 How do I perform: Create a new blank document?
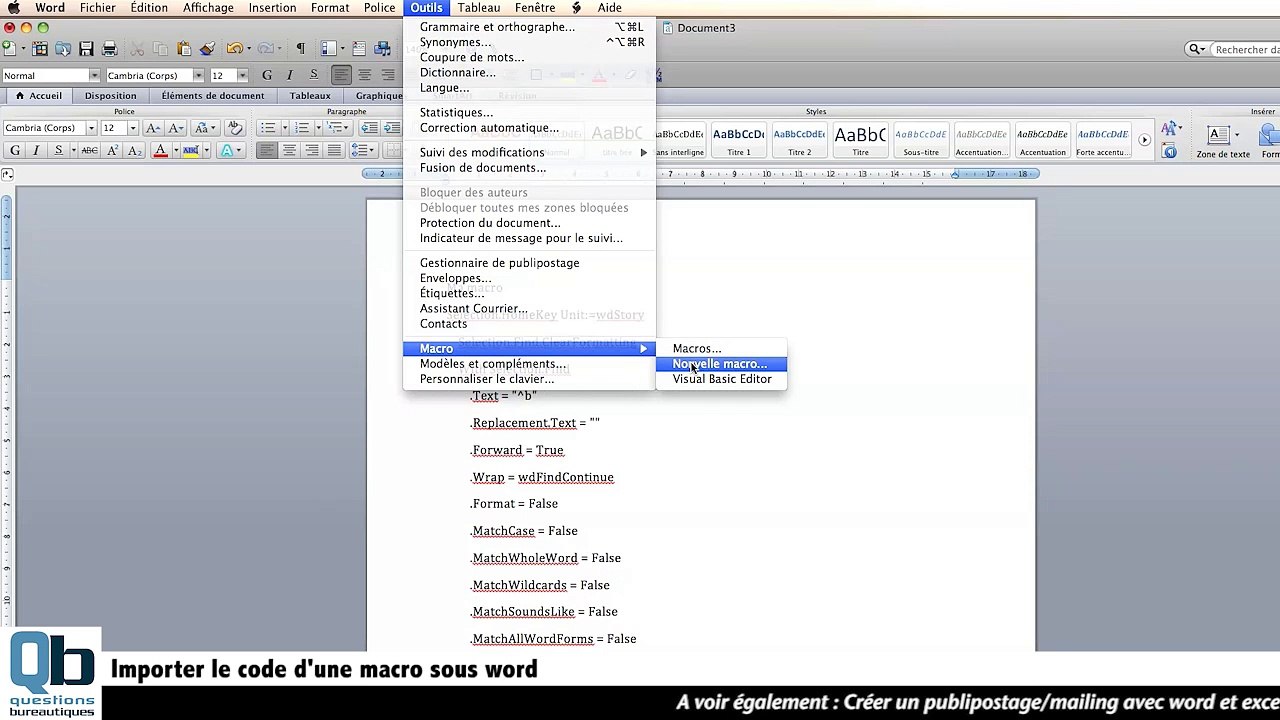tap(8, 48)
